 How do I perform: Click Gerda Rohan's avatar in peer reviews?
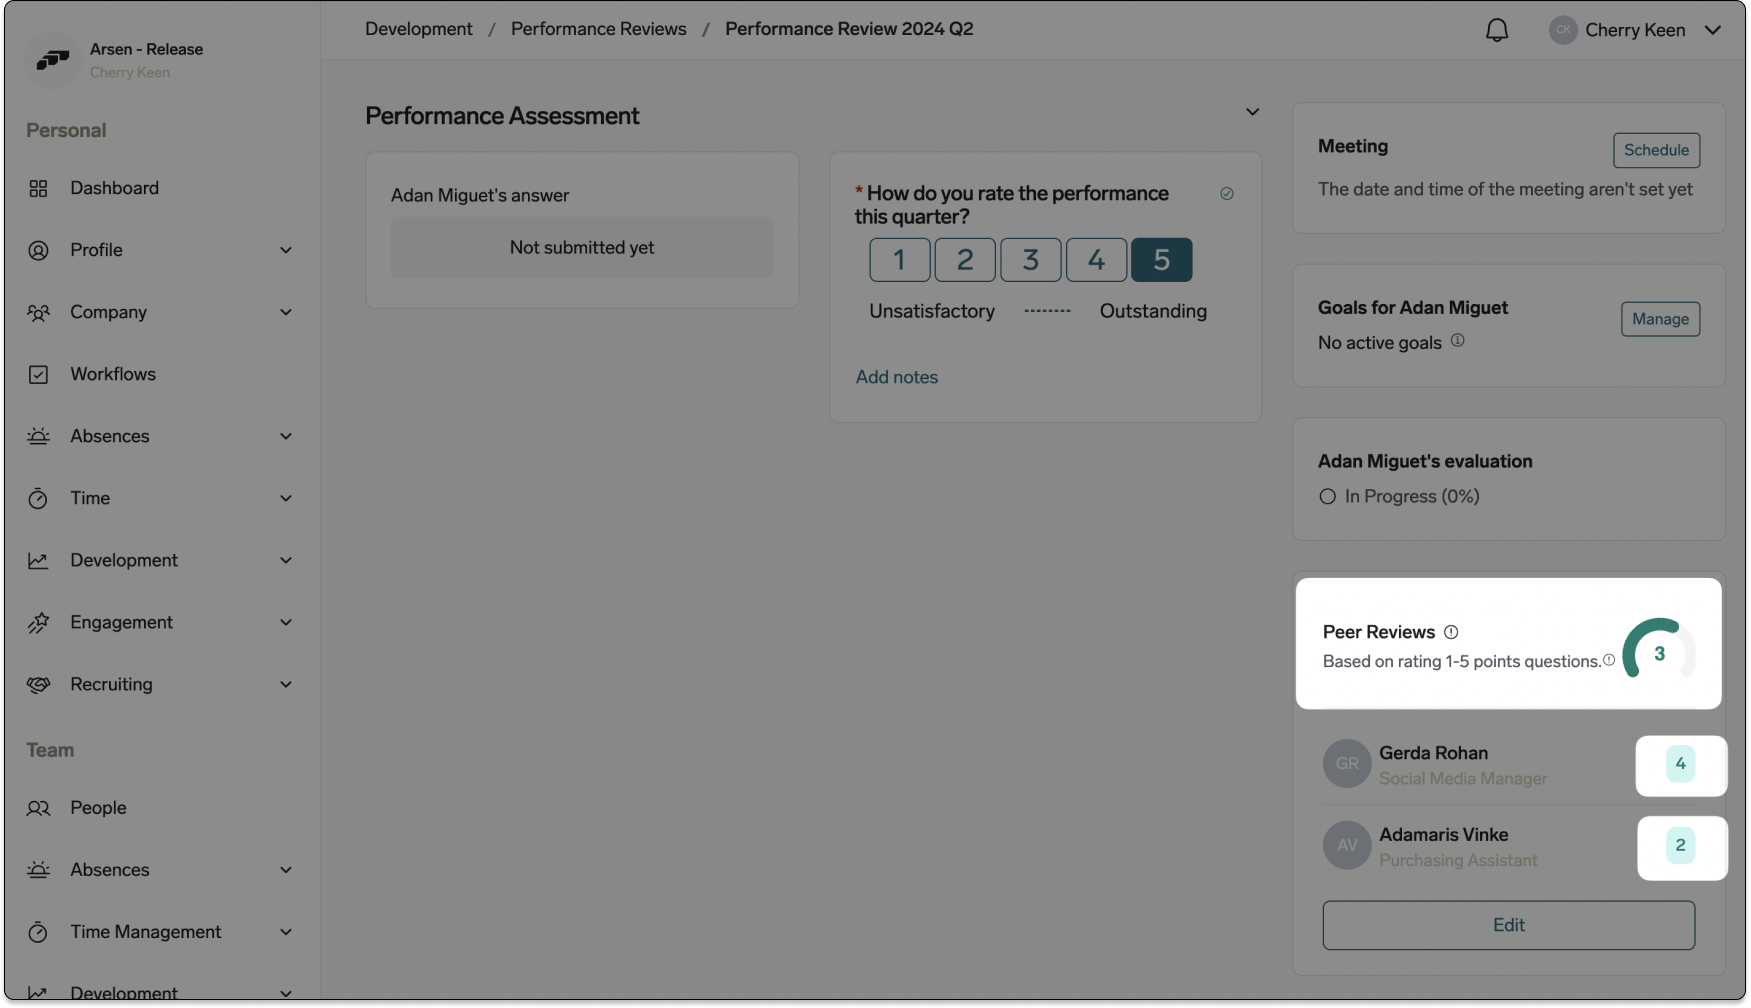1347,764
